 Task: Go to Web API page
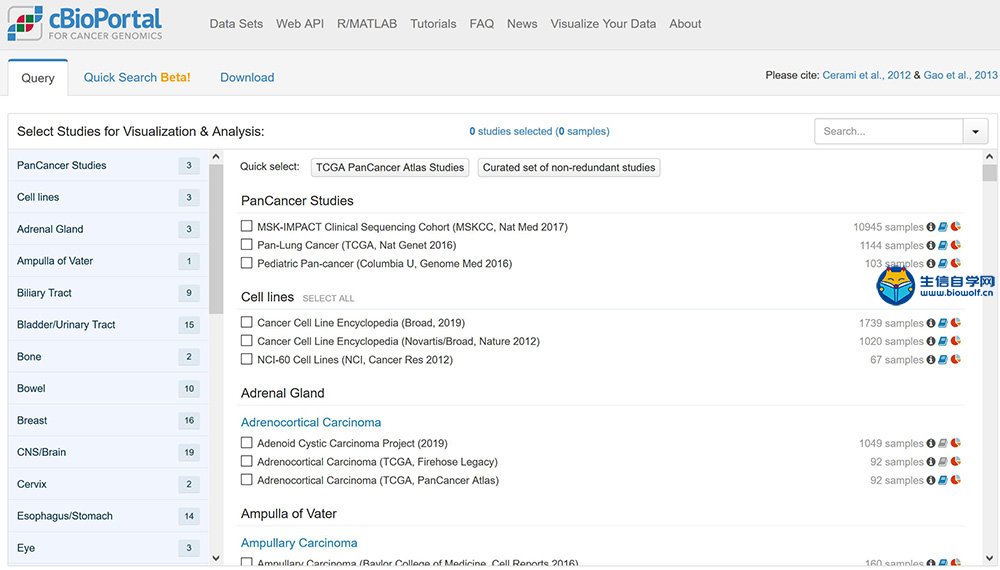(x=300, y=24)
